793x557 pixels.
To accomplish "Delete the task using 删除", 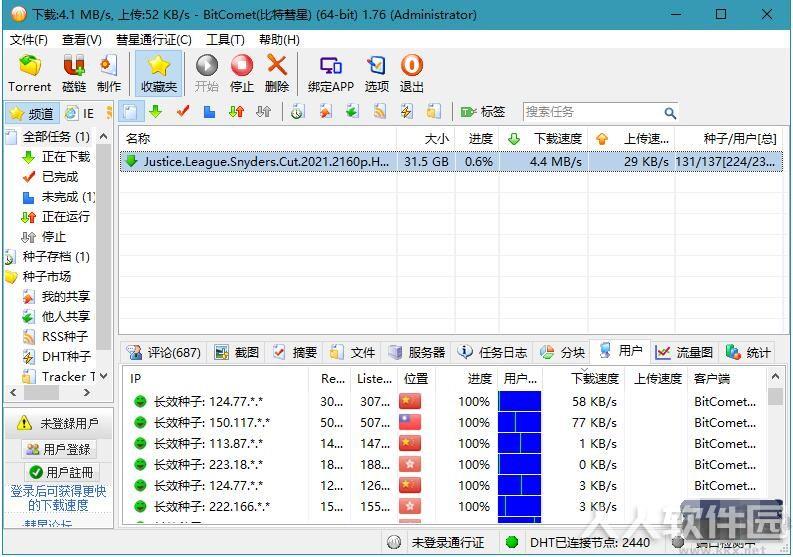I will click(x=277, y=74).
